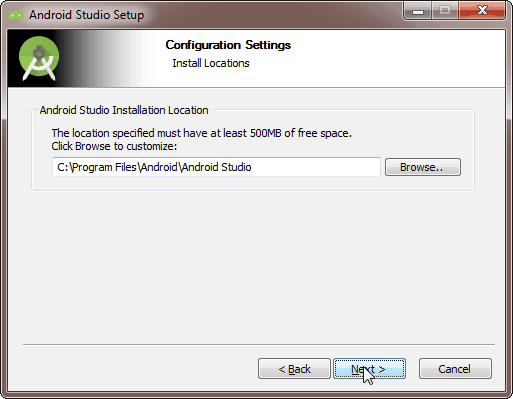
Task: Go back with the Back button
Action: 294,369
